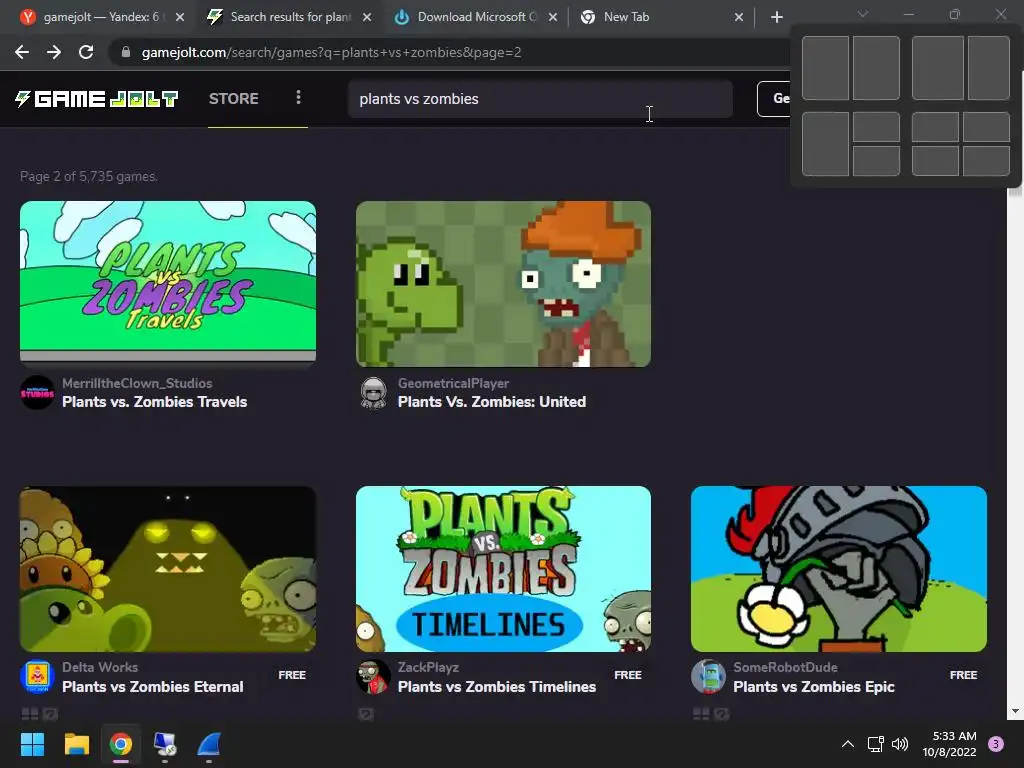This screenshot has height=768, width=1024.
Task: Click MerrilltheClown_Studios avatar icon
Action: [x=37, y=392]
